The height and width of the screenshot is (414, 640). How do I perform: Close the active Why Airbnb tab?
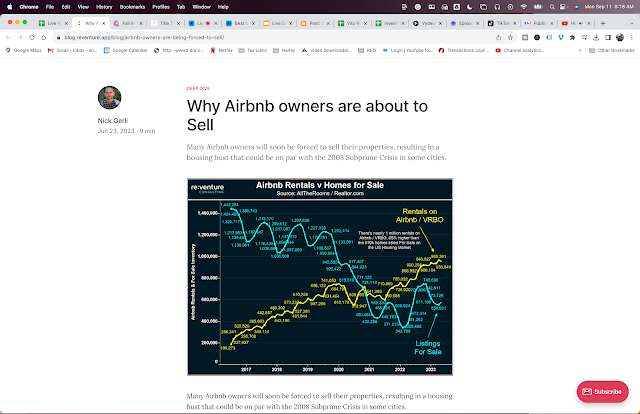coord(103,23)
